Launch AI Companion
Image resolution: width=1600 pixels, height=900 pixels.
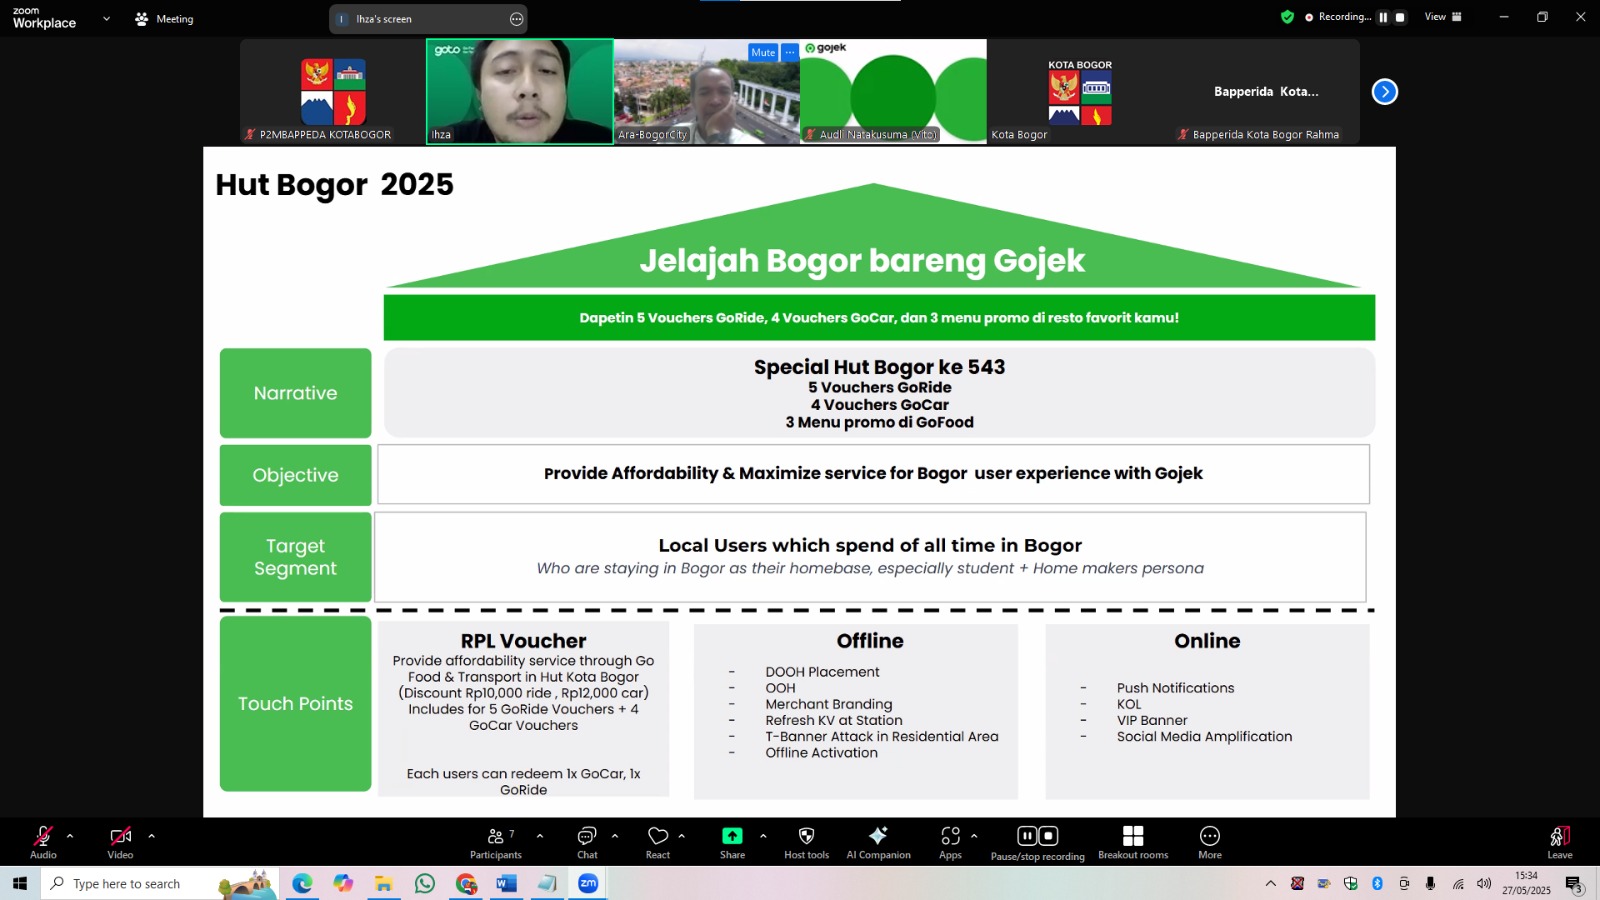pos(878,842)
